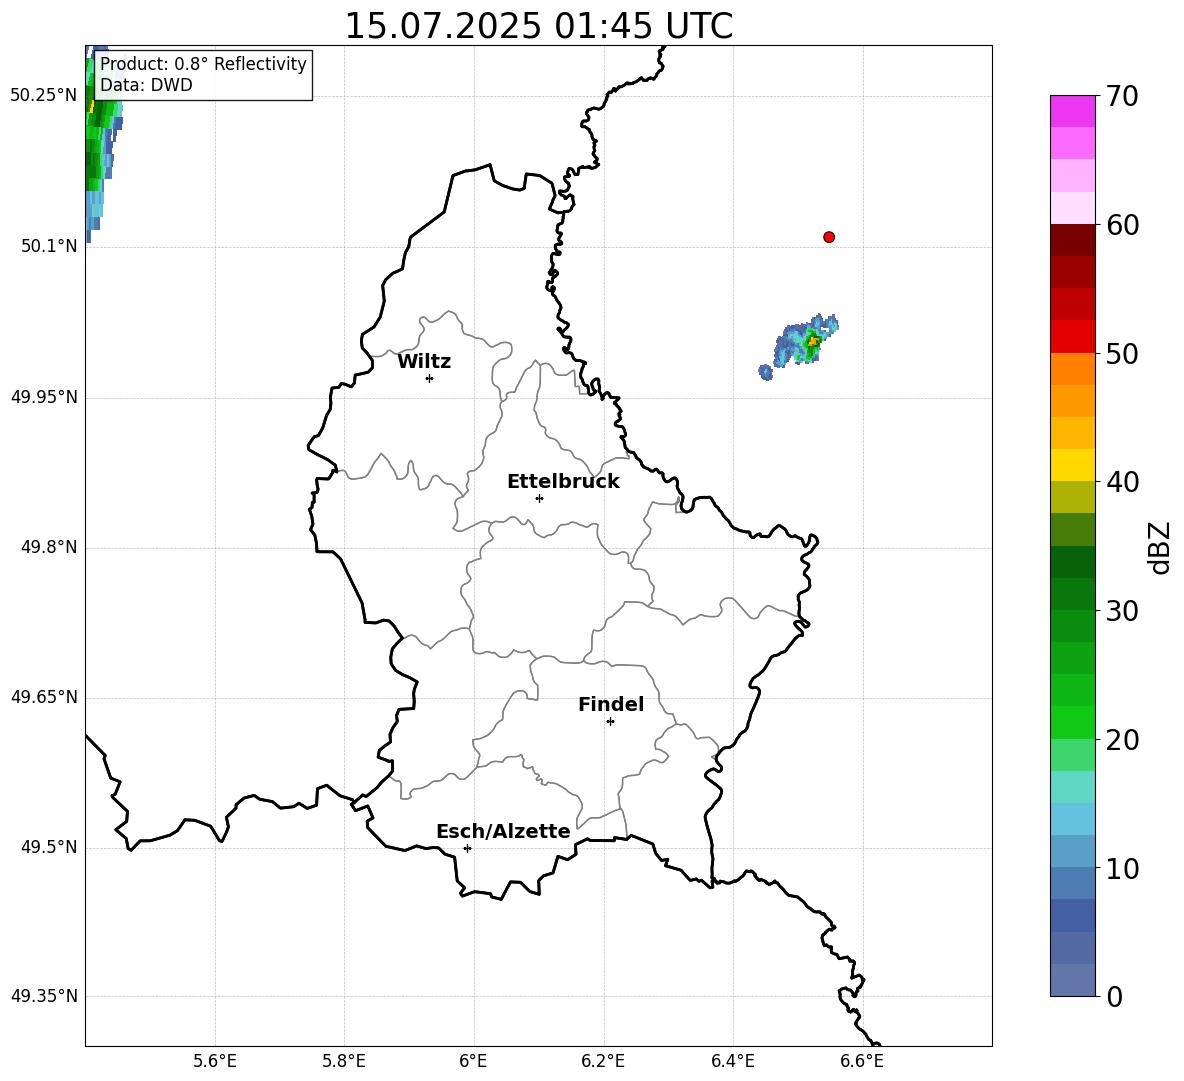The image size is (1184, 1081).
Task: Click the 50.25°N latitude label
Action: pyautogui.click(x=44, y=96)
